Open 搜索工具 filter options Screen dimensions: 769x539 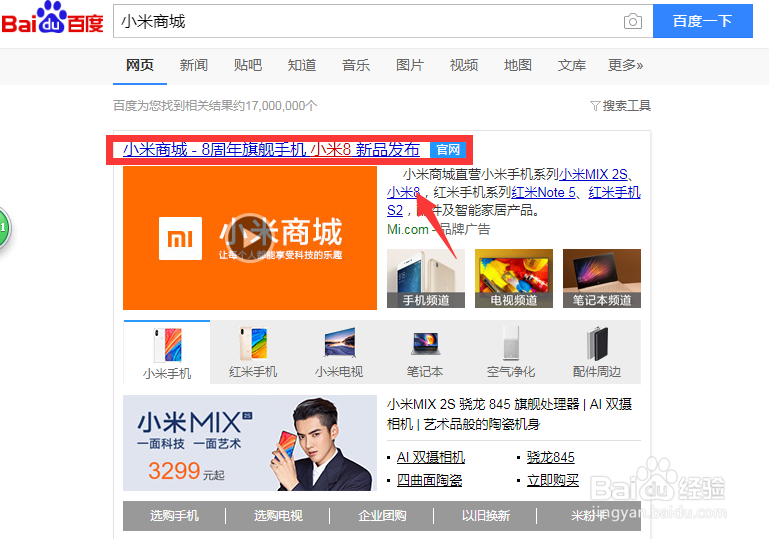point(620,105)
